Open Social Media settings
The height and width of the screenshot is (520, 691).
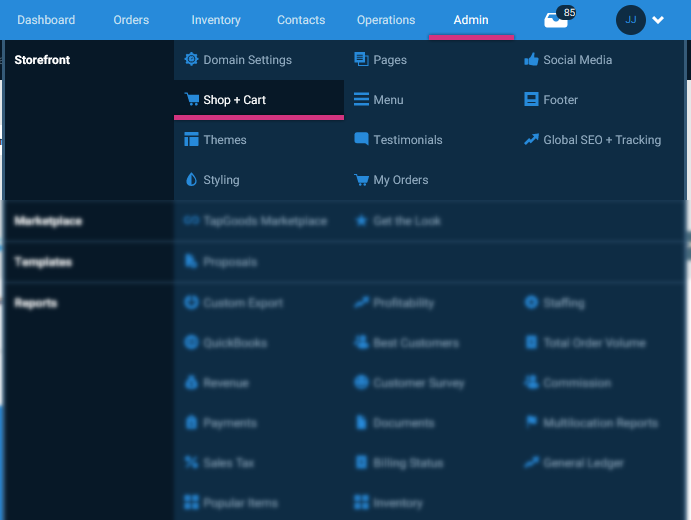tap(577, 60)
